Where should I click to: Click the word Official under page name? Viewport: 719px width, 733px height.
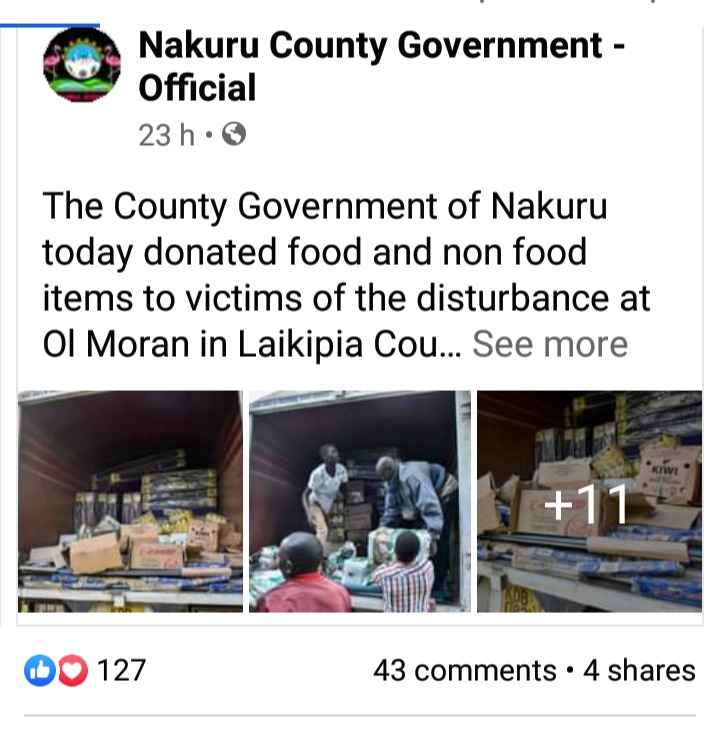tap(197, 87)
